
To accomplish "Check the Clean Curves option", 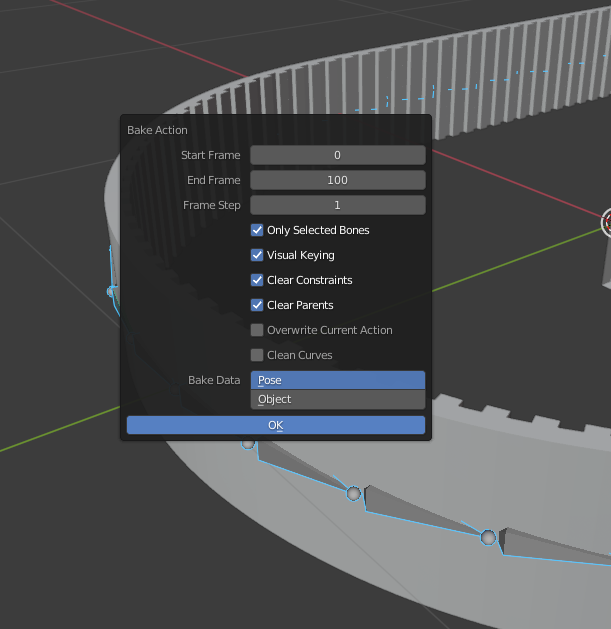I will [x=257, y=355].
